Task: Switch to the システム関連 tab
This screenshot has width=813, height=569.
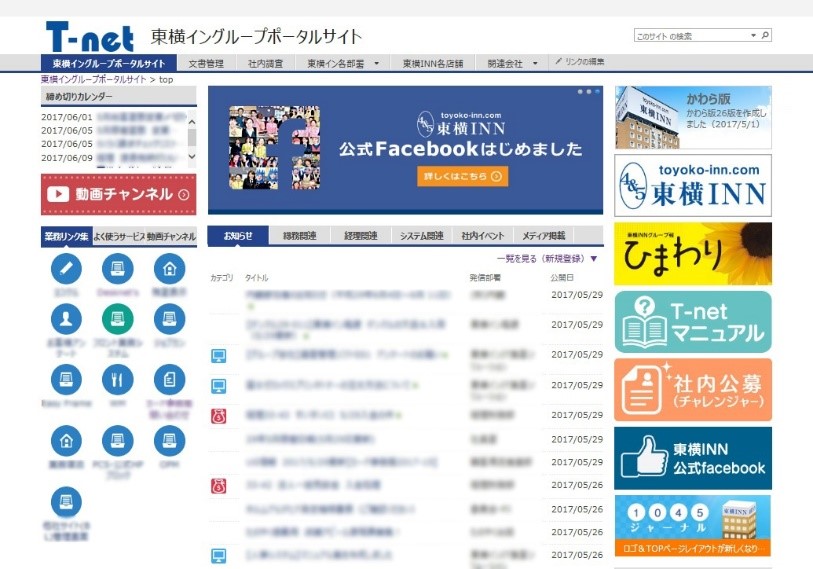Action: 421,236
